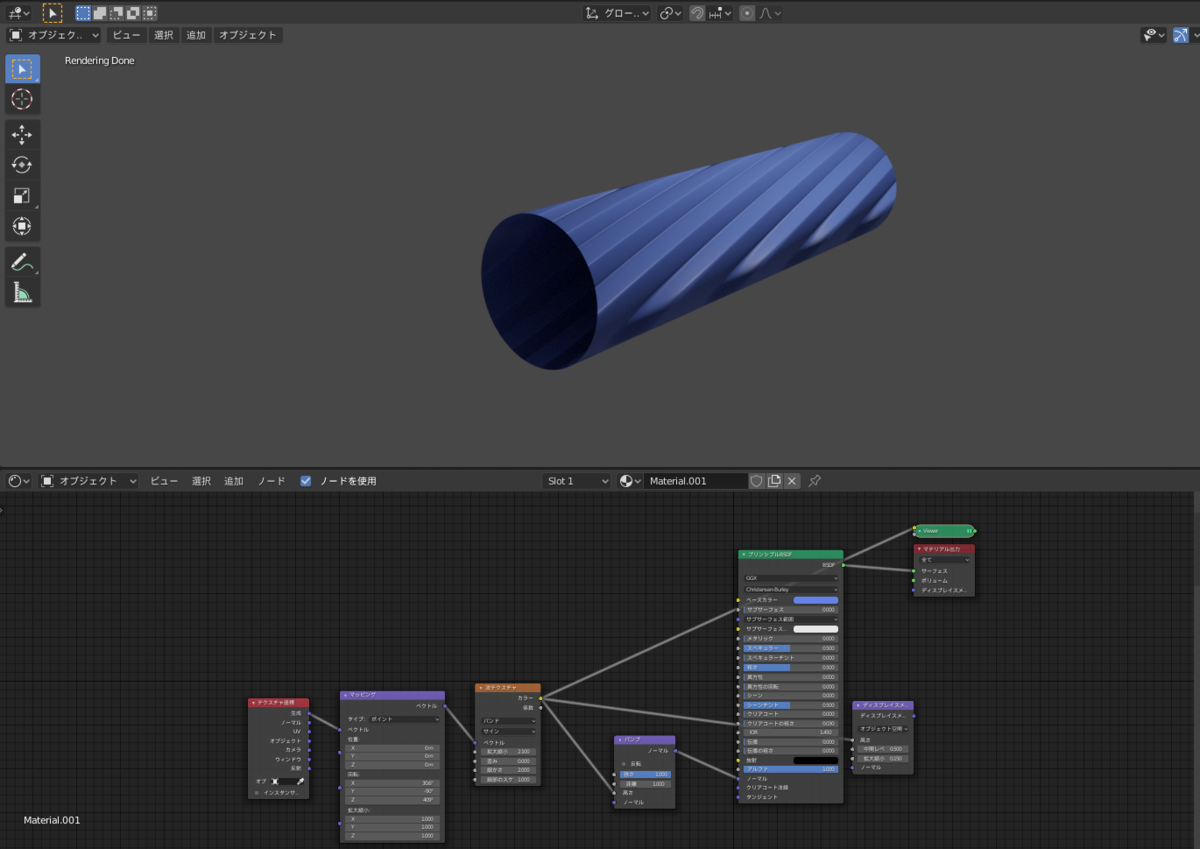Open the Slot 1 dropdown
1200x849 pixels.
(x=576, y=481)
